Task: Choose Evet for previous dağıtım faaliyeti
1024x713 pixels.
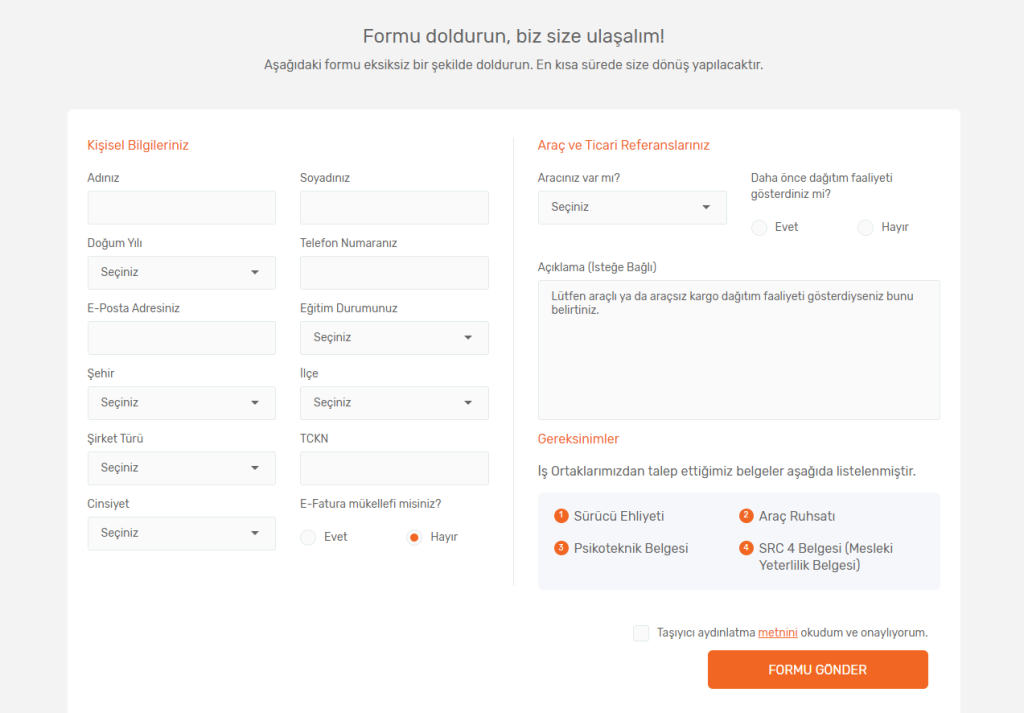Action: click(x=759, y=227)
